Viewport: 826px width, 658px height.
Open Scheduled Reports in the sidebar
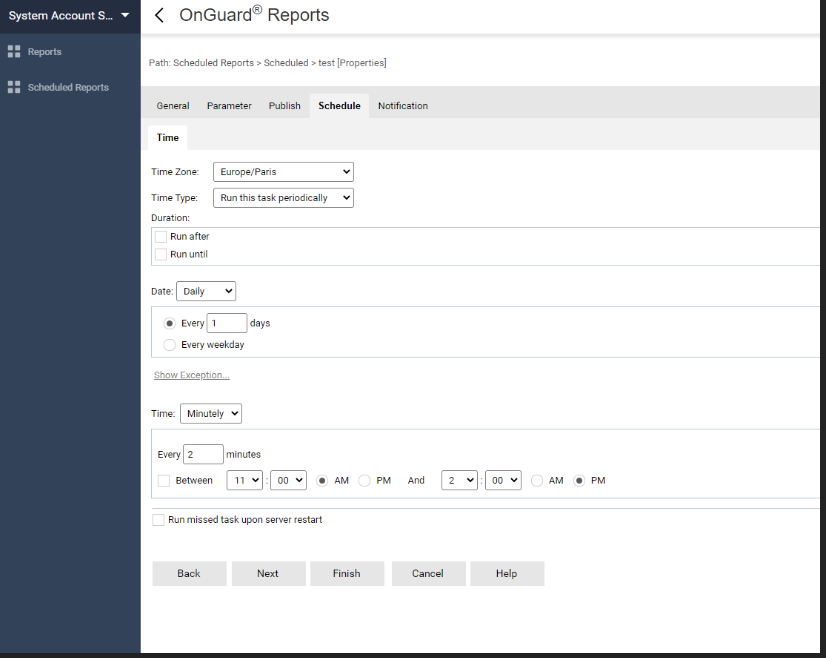click(68, 87)
